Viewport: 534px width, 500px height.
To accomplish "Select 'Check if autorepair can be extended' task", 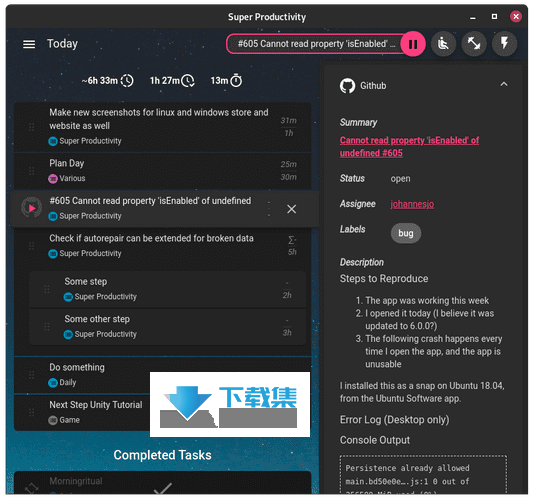I will pyautogui.click(x=162, y=246).
